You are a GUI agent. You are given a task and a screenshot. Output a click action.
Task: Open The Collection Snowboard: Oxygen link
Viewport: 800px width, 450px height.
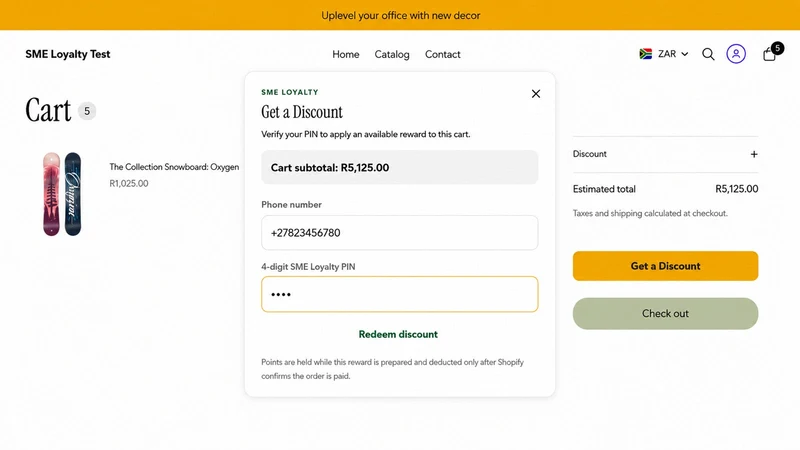pos(174,167)
